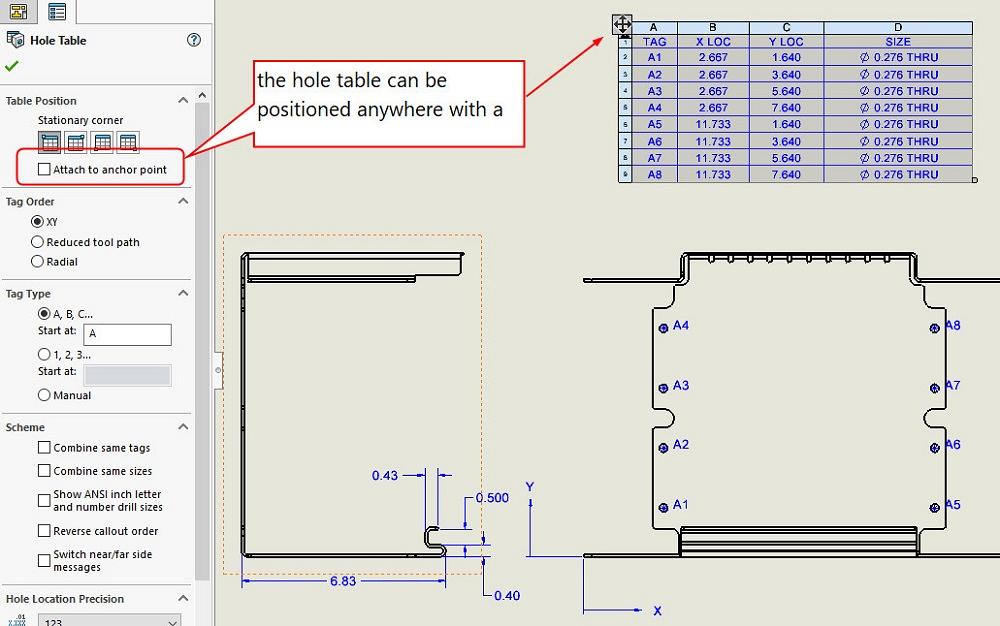Viewport: 1000px width, 626px height.
Task: Open the FeatureManager tab icon
Action: 18,10
